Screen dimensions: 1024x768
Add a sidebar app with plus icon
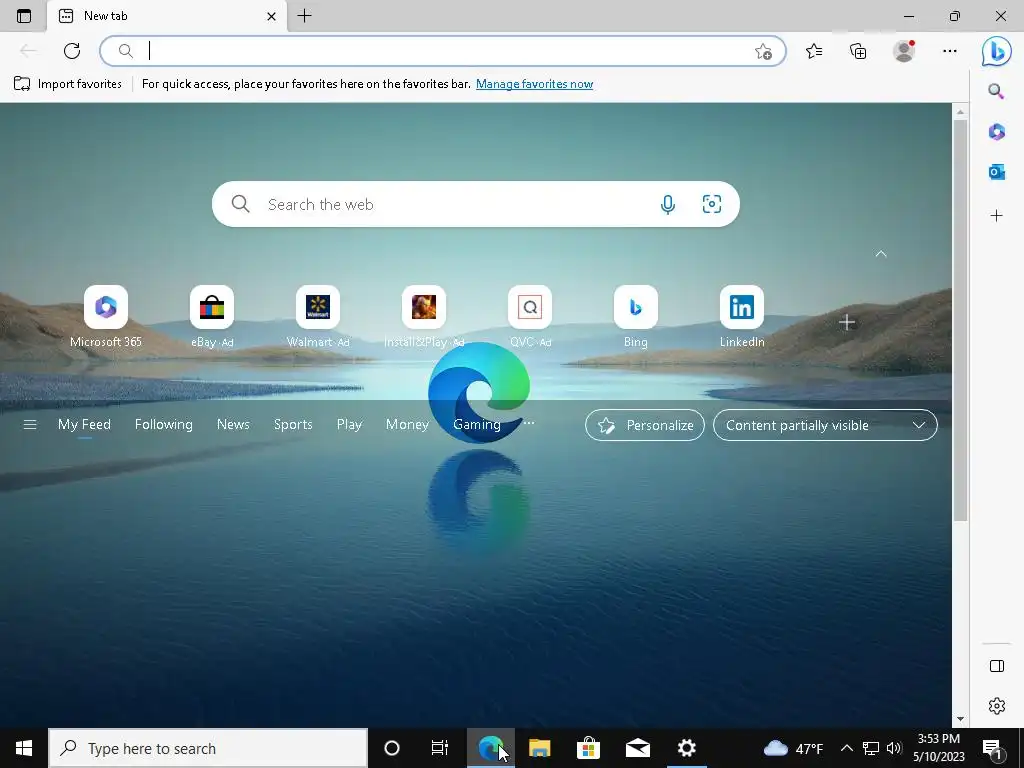[997, 216]
